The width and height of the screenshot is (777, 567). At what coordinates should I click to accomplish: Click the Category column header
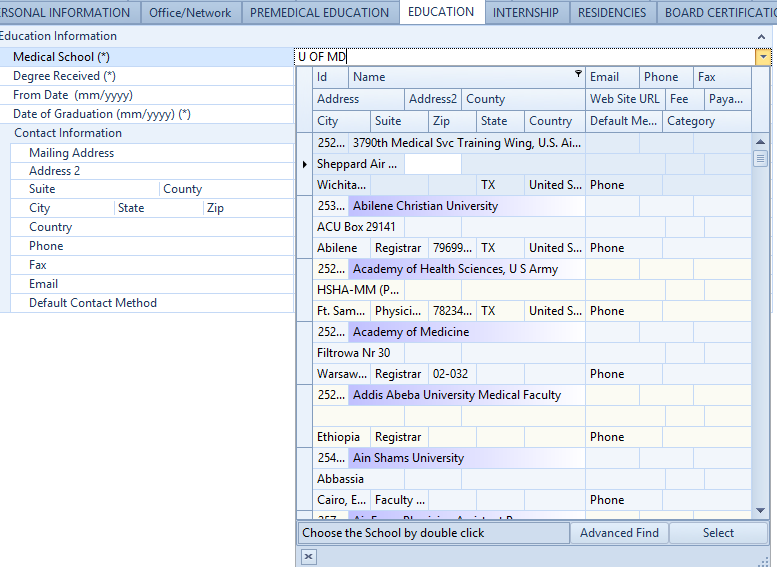click(707, 121)
